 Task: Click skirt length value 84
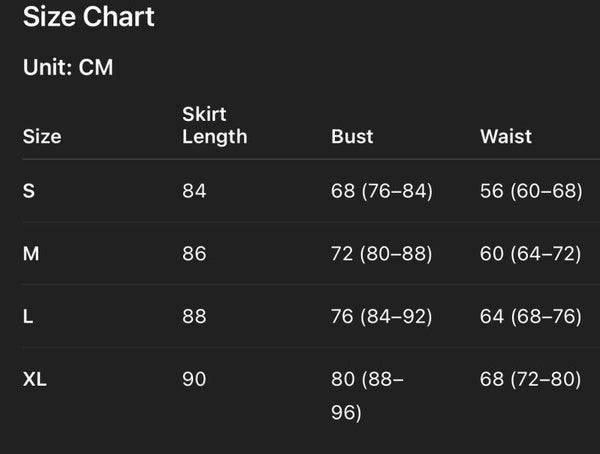coord(194,191)
